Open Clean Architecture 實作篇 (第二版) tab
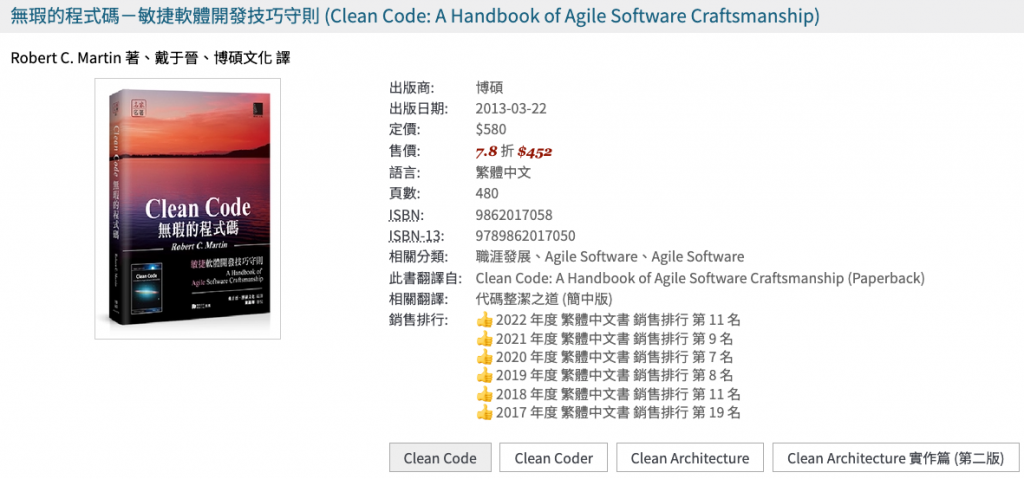 (895, 458)
